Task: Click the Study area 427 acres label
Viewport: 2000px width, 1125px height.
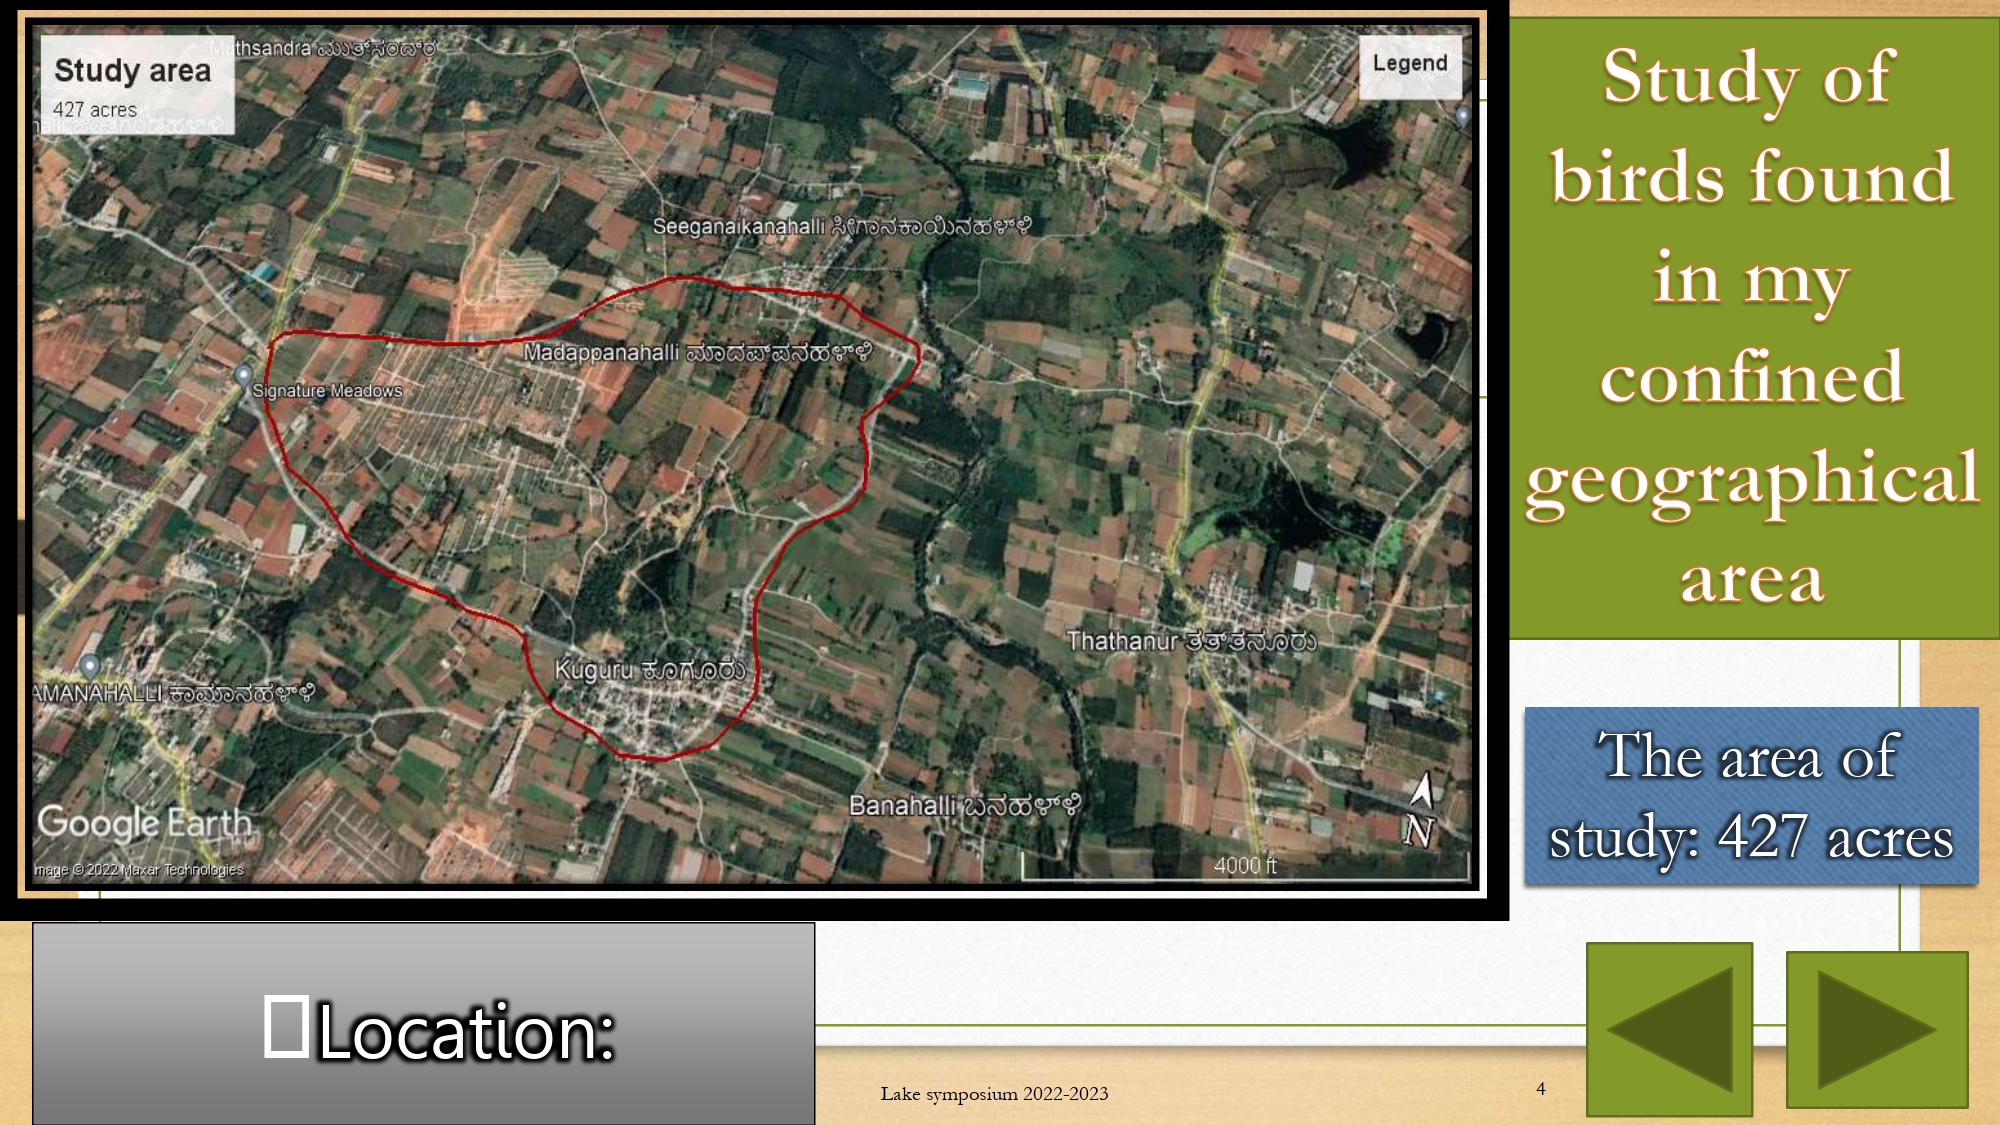Action: click(135, 85)
